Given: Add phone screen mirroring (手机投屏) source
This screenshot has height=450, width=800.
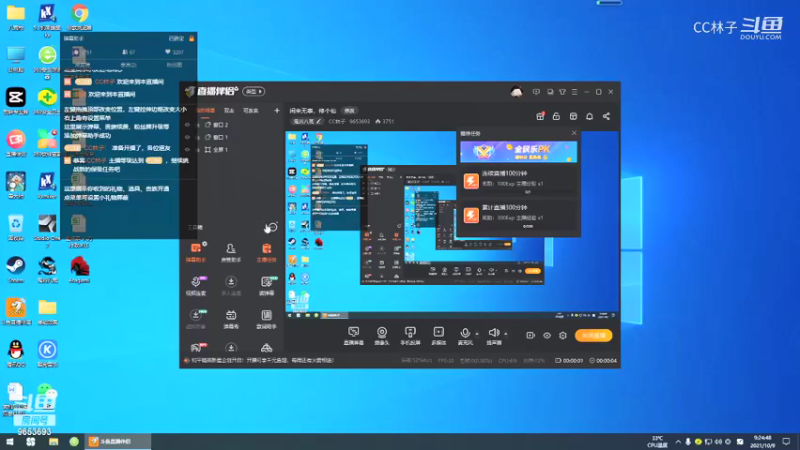Looking at the screenshot, I should point(410,336).
